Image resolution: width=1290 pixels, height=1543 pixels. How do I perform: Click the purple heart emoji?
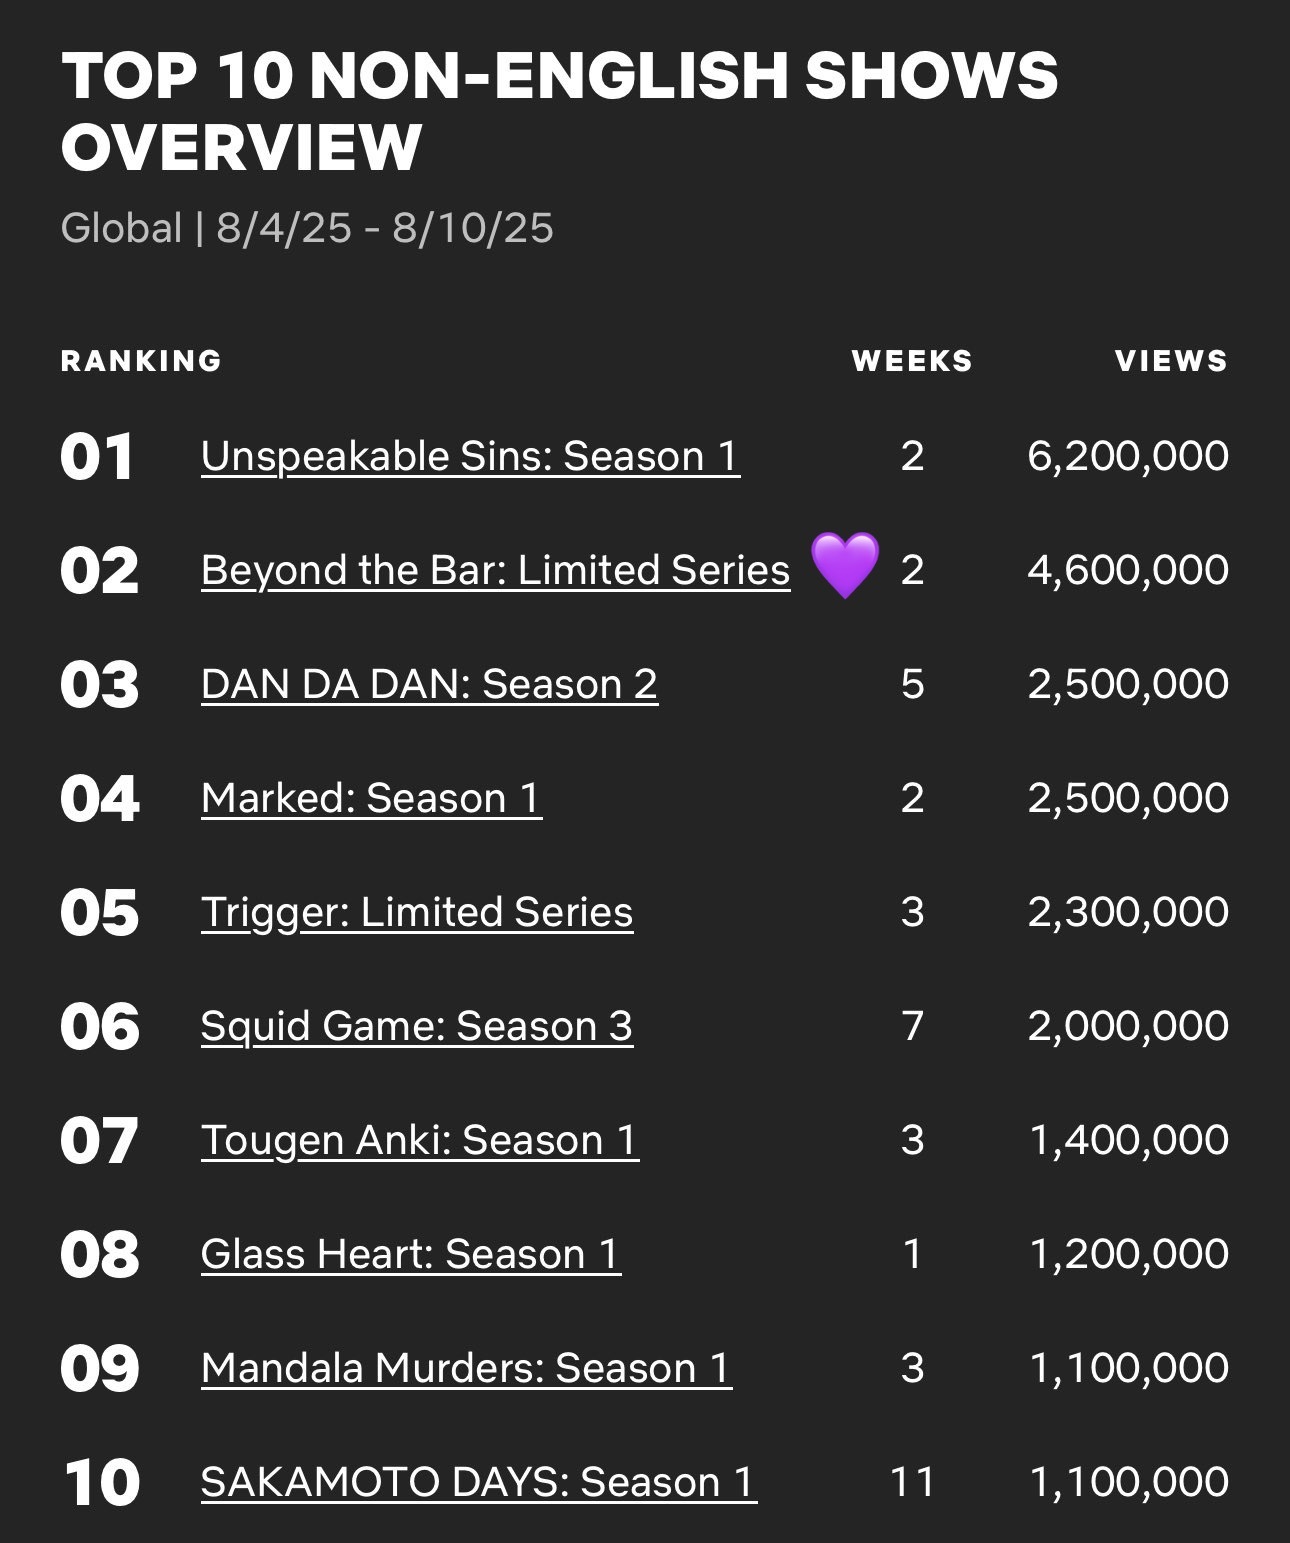click(x=845, y=566)
